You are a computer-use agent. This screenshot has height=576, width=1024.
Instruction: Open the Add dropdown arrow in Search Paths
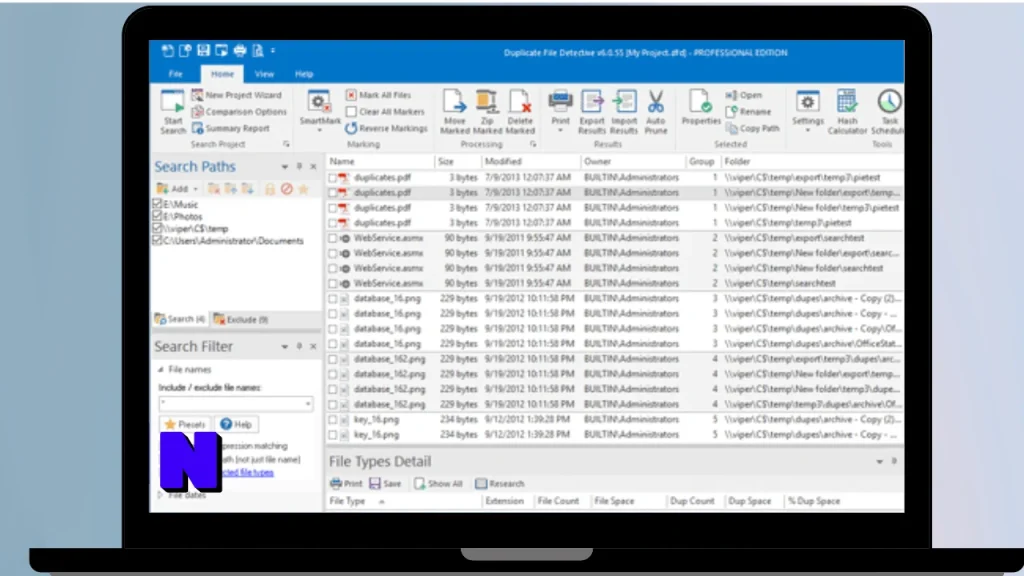(195, 189)
